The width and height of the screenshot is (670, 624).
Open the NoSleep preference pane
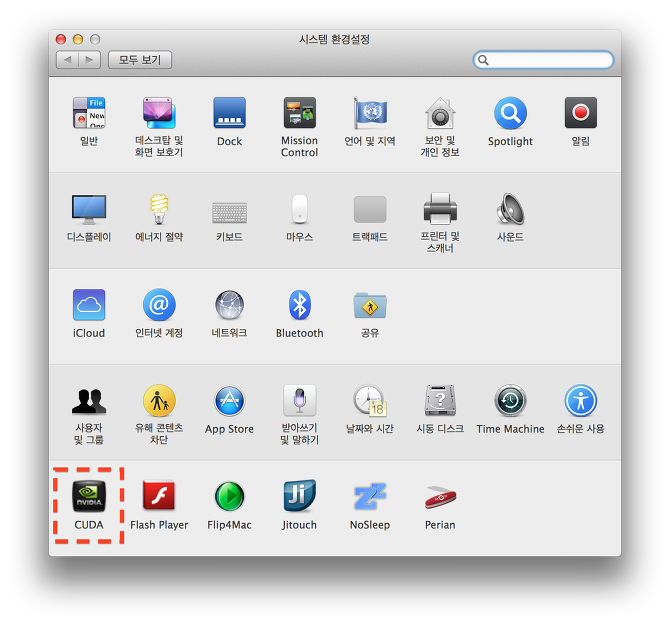click(x=370, y=496)
